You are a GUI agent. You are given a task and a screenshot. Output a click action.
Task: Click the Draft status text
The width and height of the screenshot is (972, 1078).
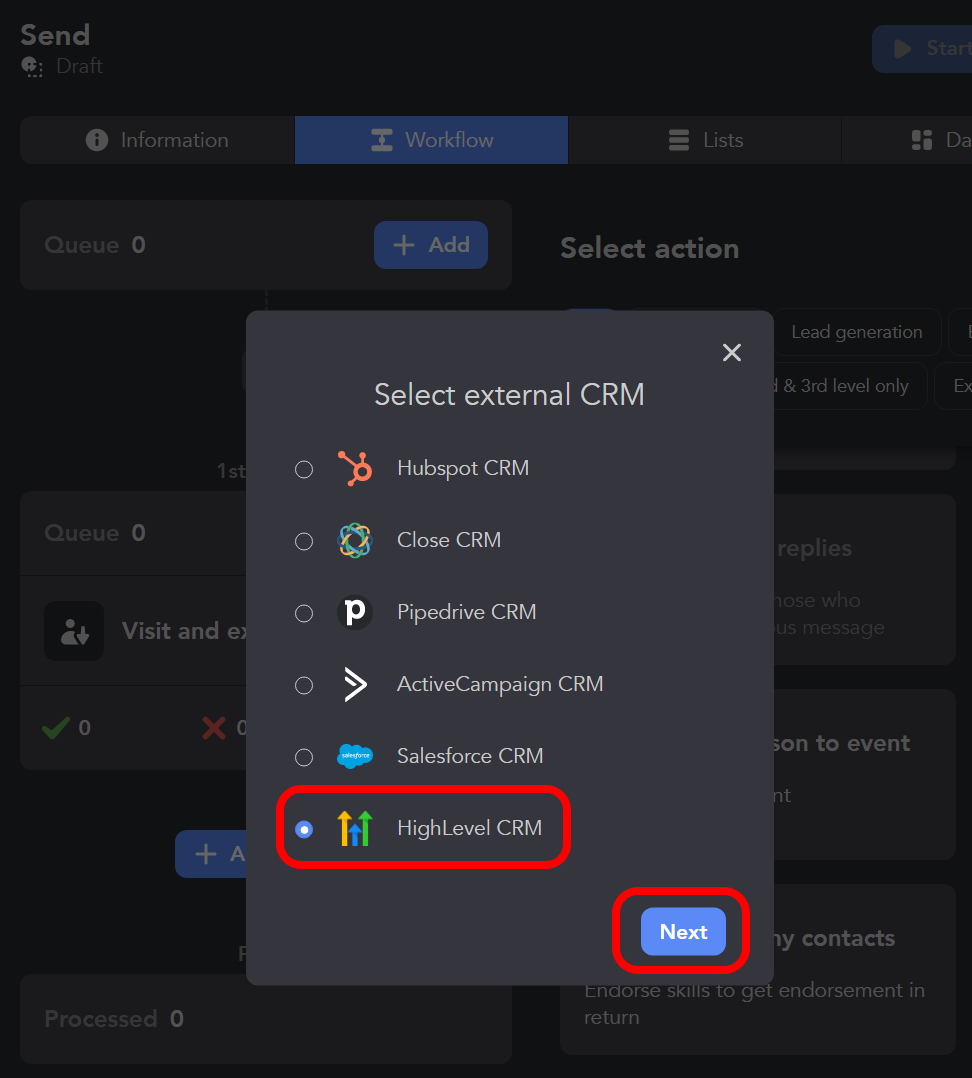tap(79, 67)
